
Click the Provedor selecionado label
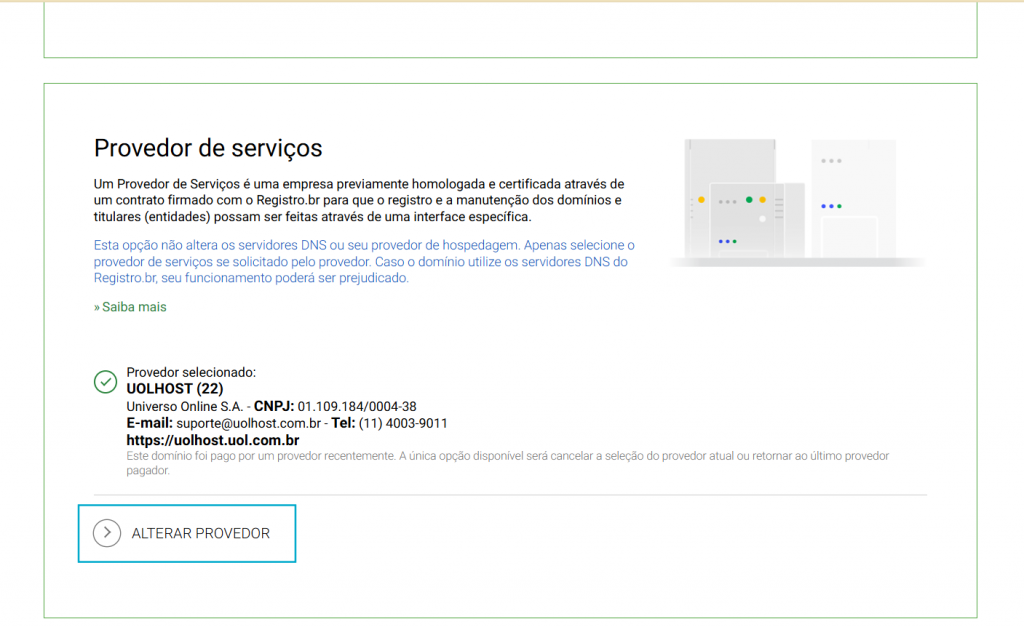tap(191, 372)
